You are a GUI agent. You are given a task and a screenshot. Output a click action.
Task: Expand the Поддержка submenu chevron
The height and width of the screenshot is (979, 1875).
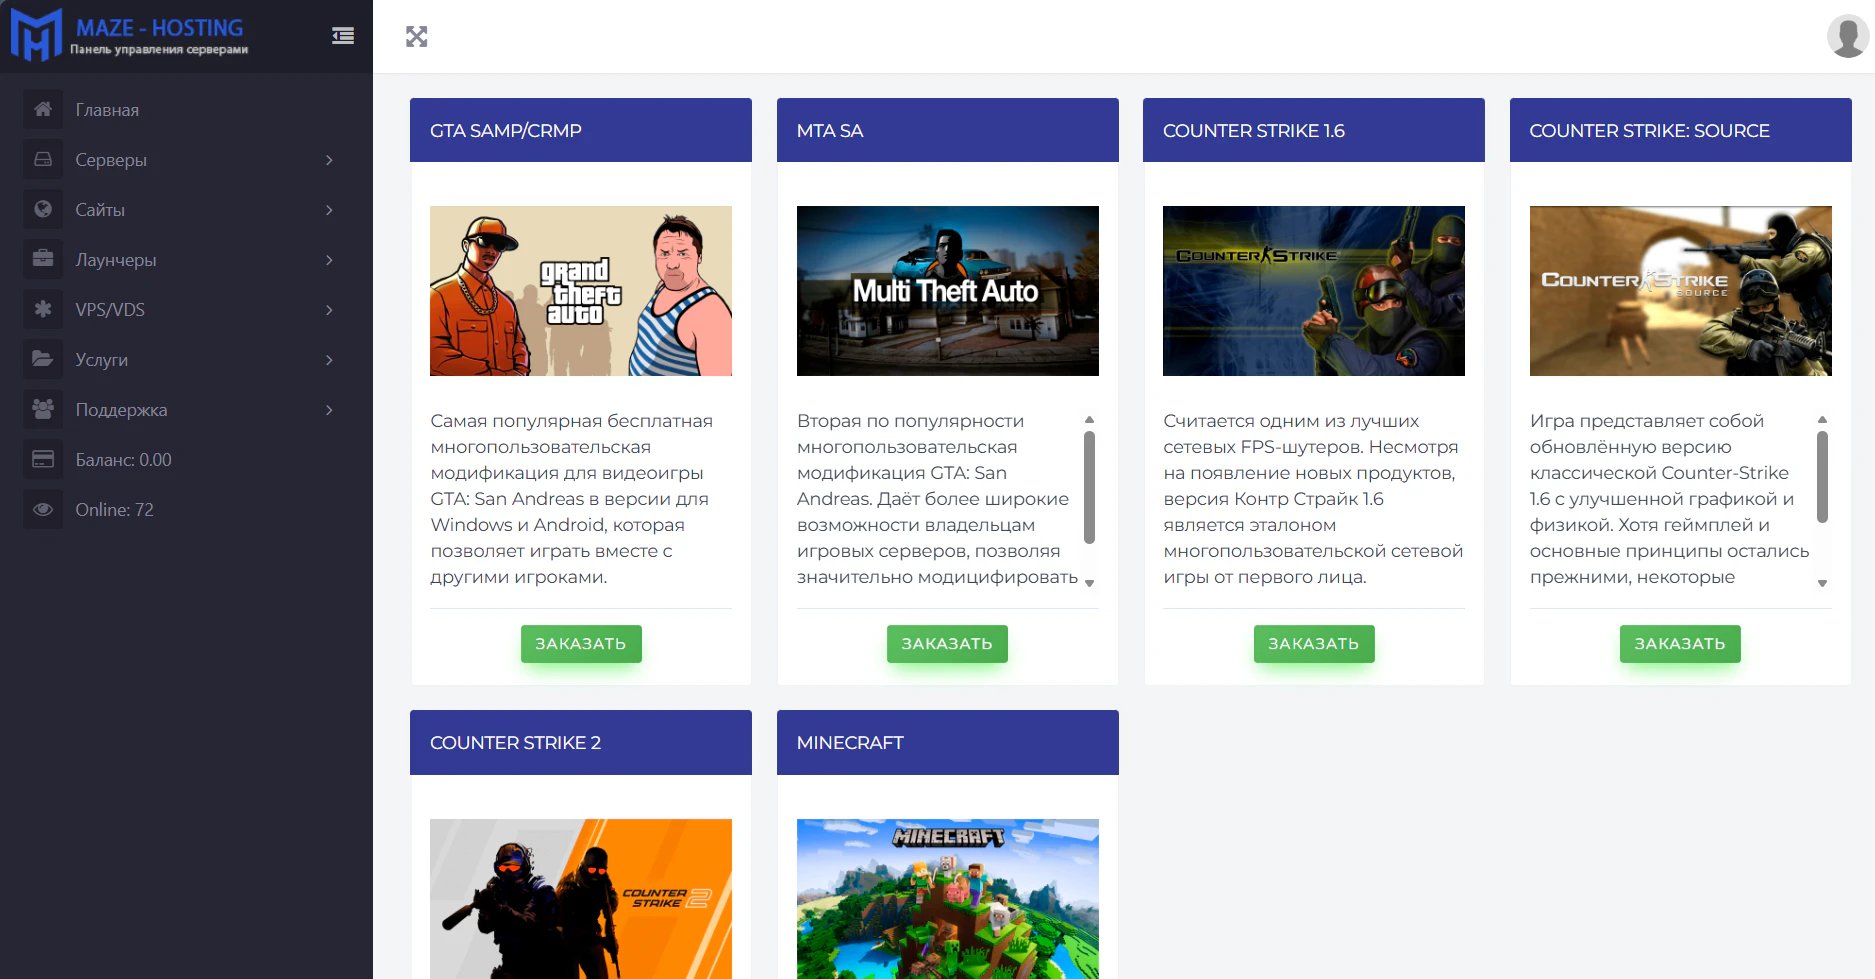click(329, 410)
